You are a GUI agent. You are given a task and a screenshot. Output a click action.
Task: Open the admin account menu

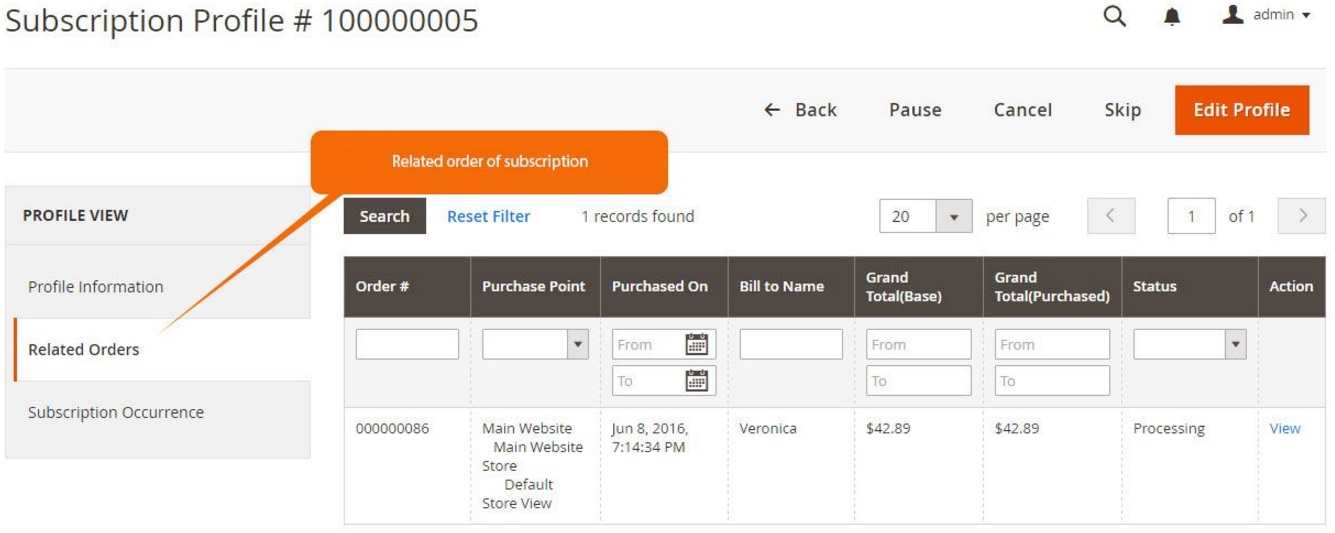(x=1267, y=16)
